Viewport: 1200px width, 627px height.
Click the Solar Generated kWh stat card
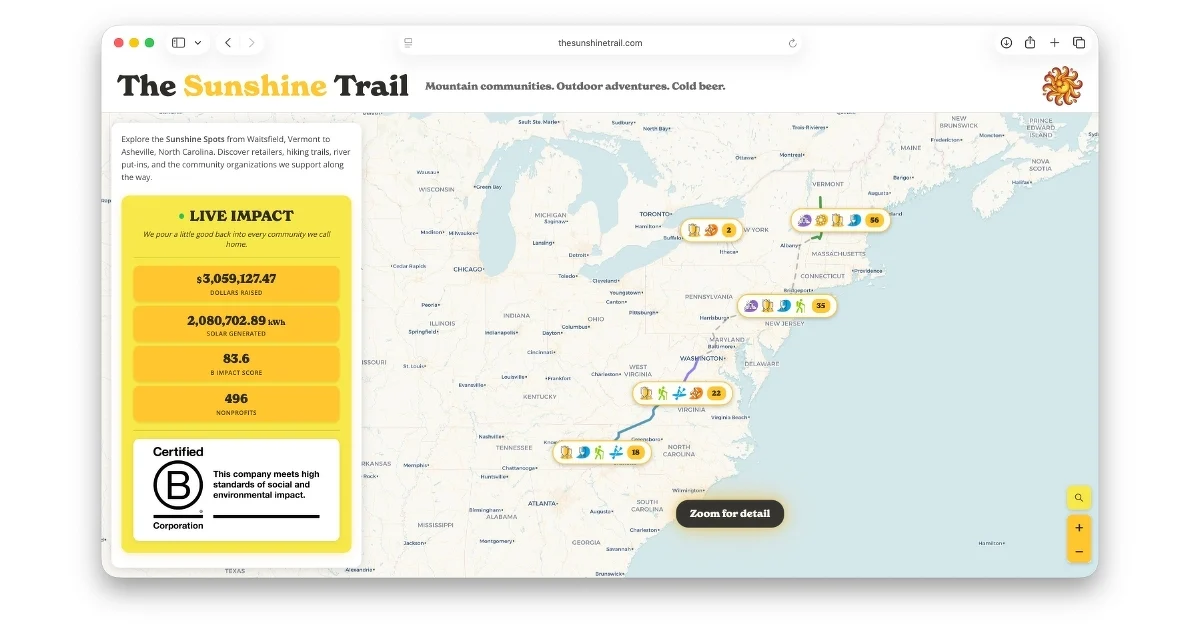pos(236,324)
